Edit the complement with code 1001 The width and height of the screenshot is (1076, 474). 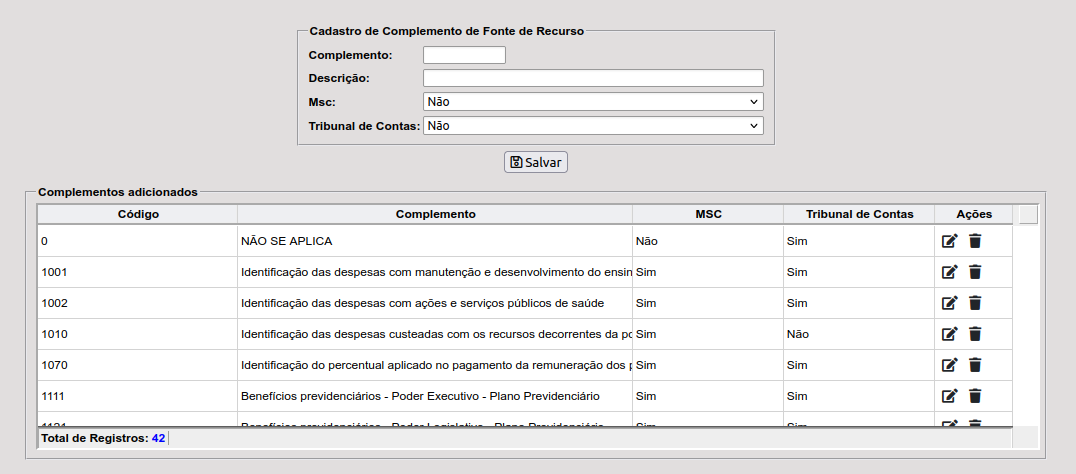pos(950,272)
